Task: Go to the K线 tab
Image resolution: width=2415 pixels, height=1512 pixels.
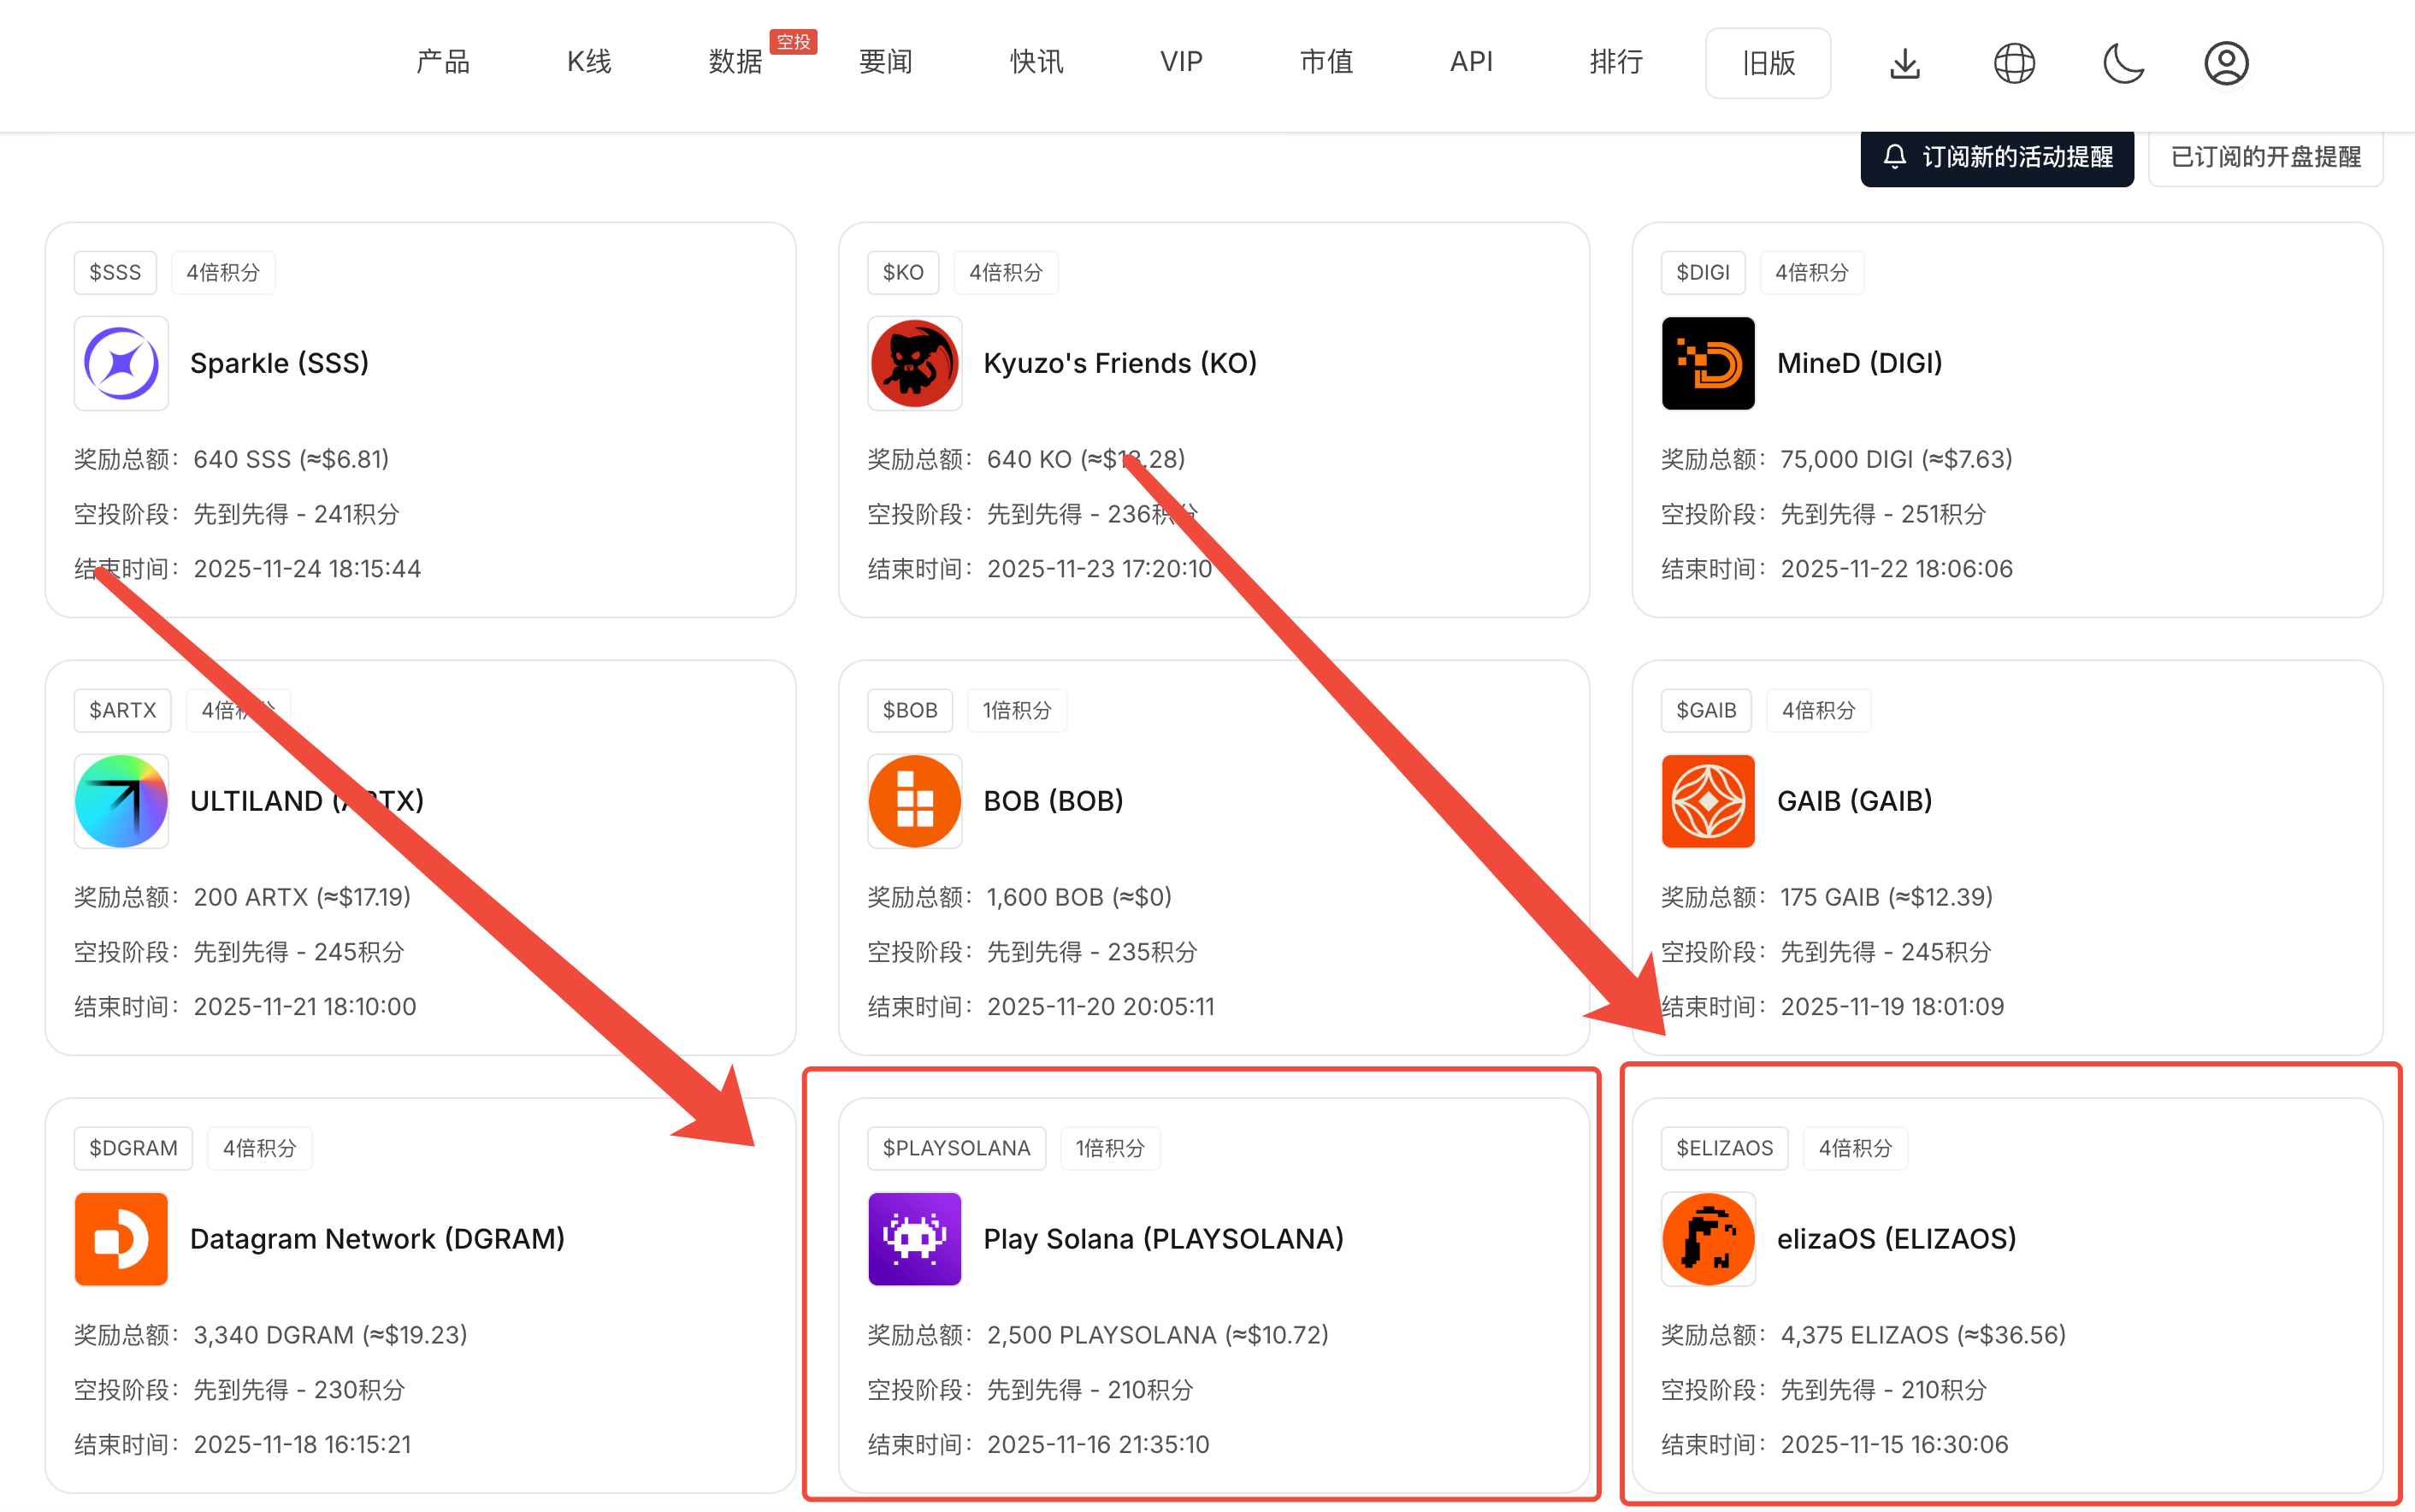Action: (589, 62)
